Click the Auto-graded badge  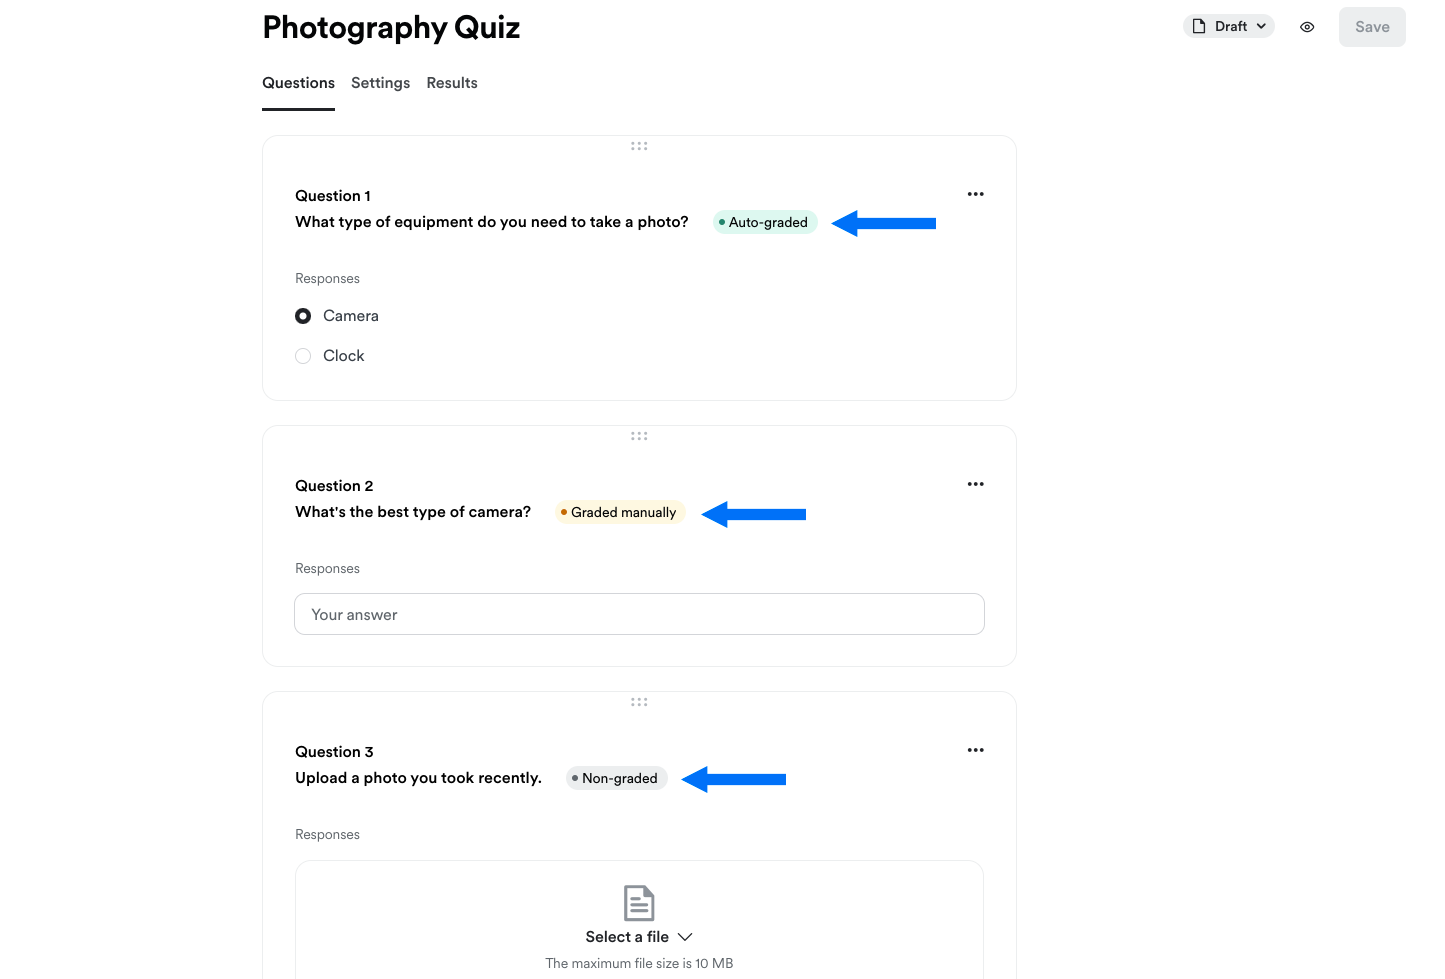point(765,222)
